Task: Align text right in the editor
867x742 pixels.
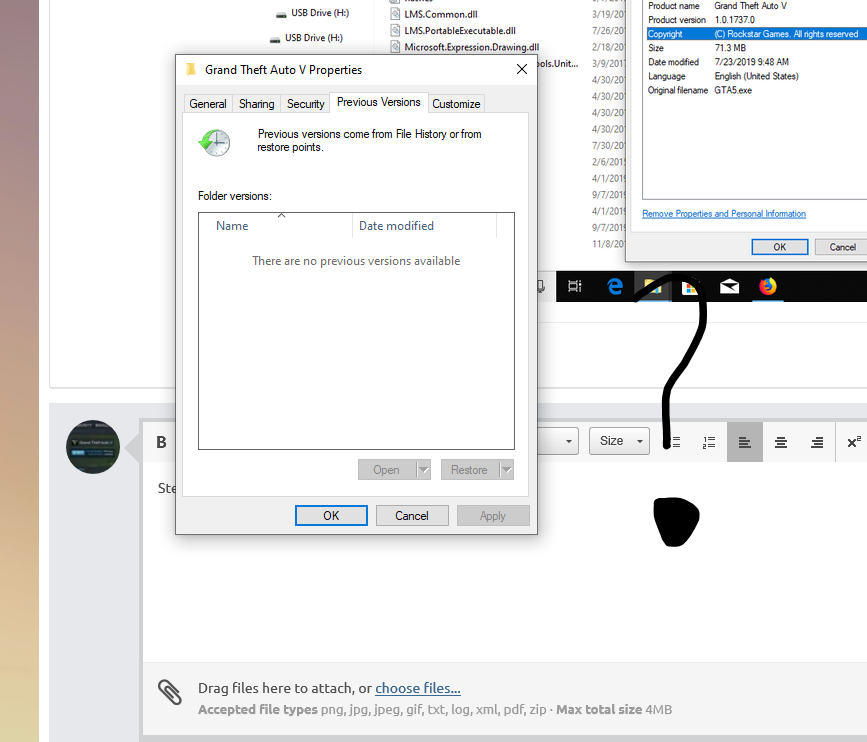Action: [x=817, y=442]
